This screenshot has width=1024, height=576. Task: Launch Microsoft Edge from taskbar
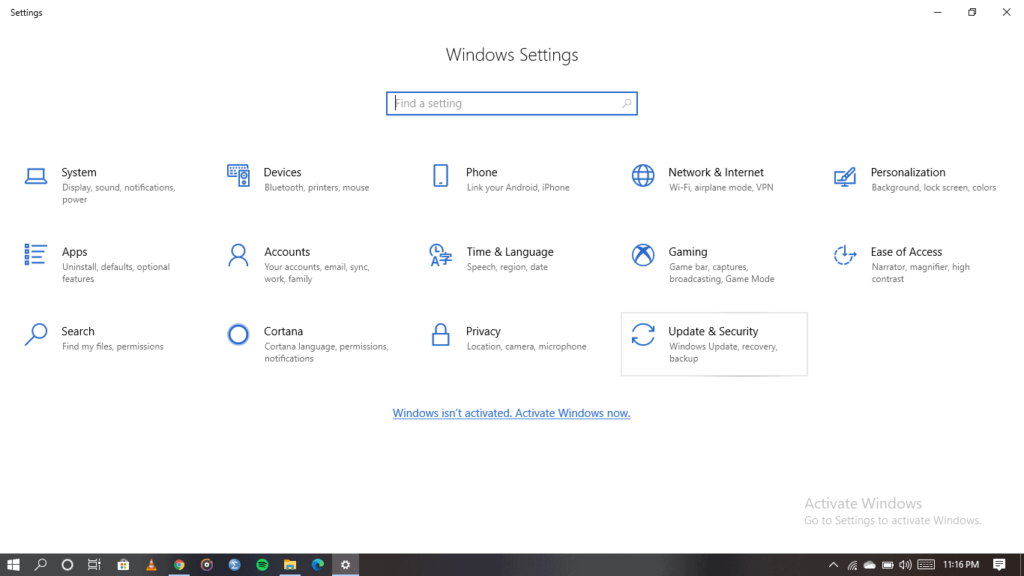click(318, 565)
